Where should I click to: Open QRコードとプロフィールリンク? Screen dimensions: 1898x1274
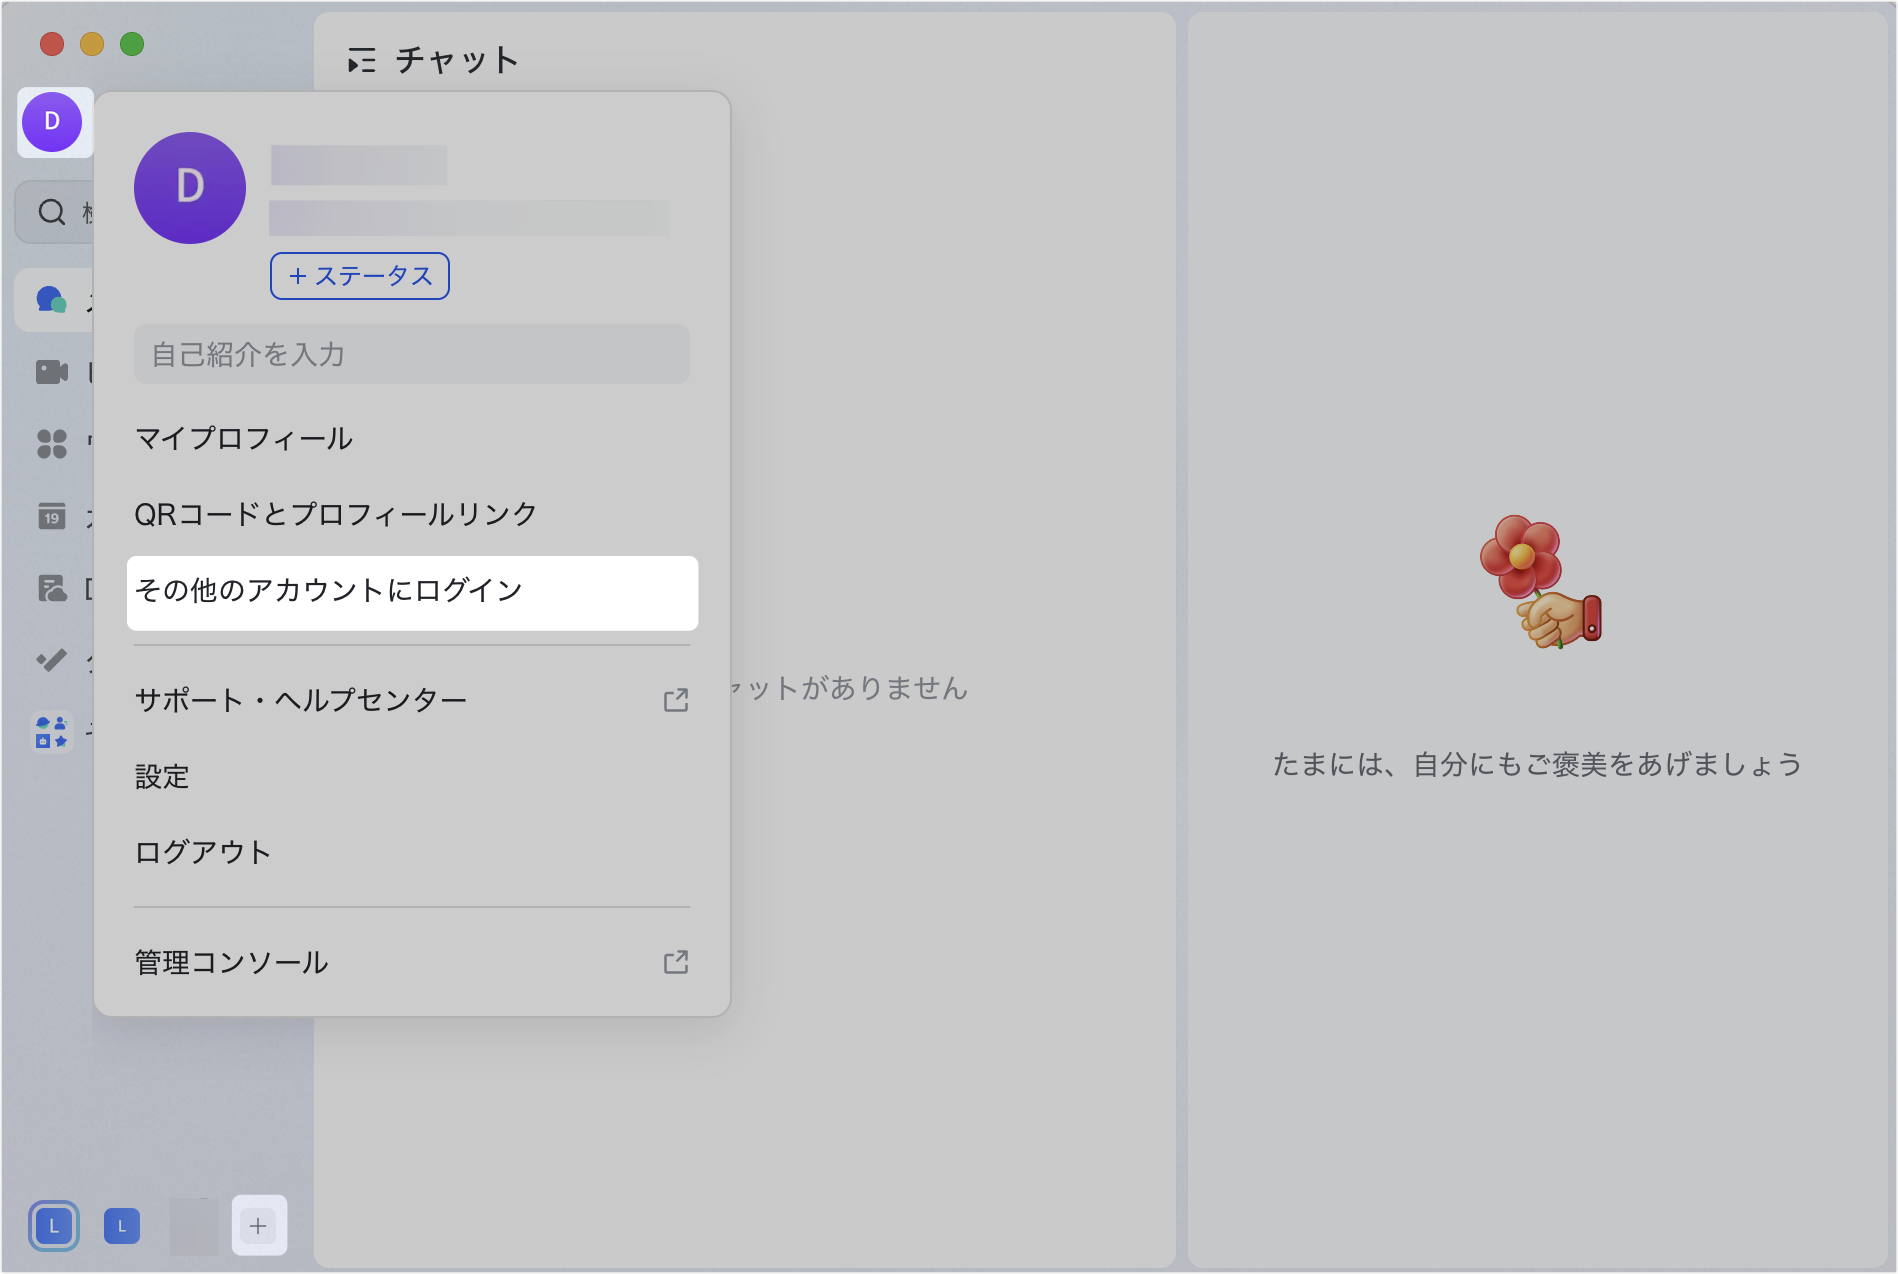(x=336, y=514)
